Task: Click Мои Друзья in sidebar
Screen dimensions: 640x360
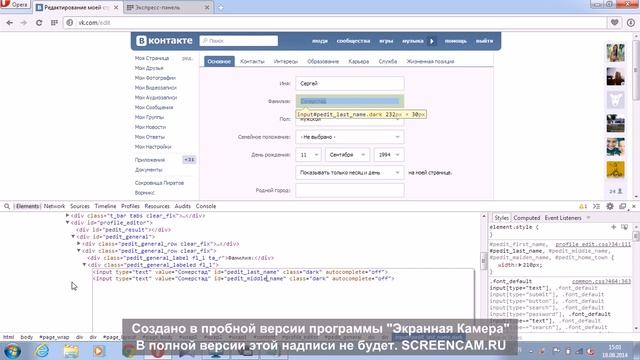Action: (149, 68)
